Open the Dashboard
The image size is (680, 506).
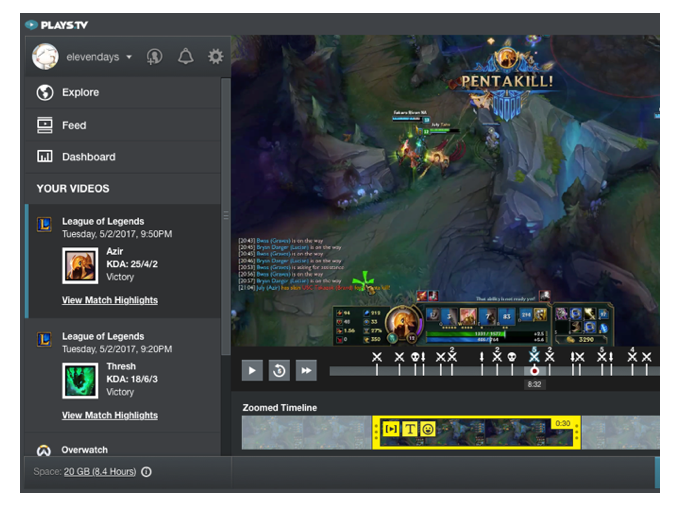pyautogui.click(x=88, y=157)
